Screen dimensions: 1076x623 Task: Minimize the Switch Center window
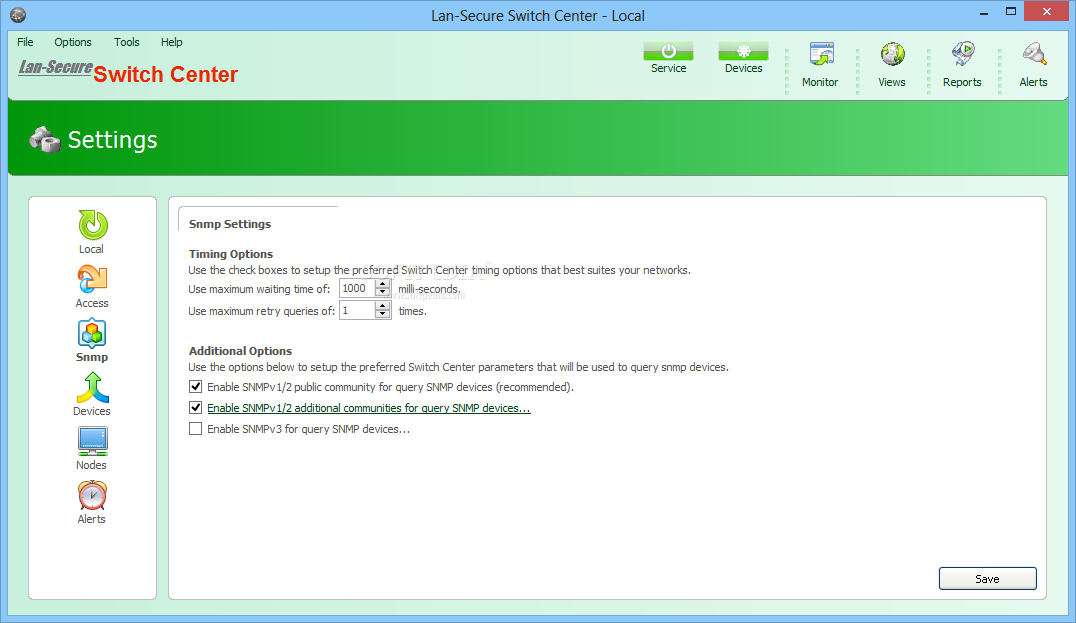point(984,12)
